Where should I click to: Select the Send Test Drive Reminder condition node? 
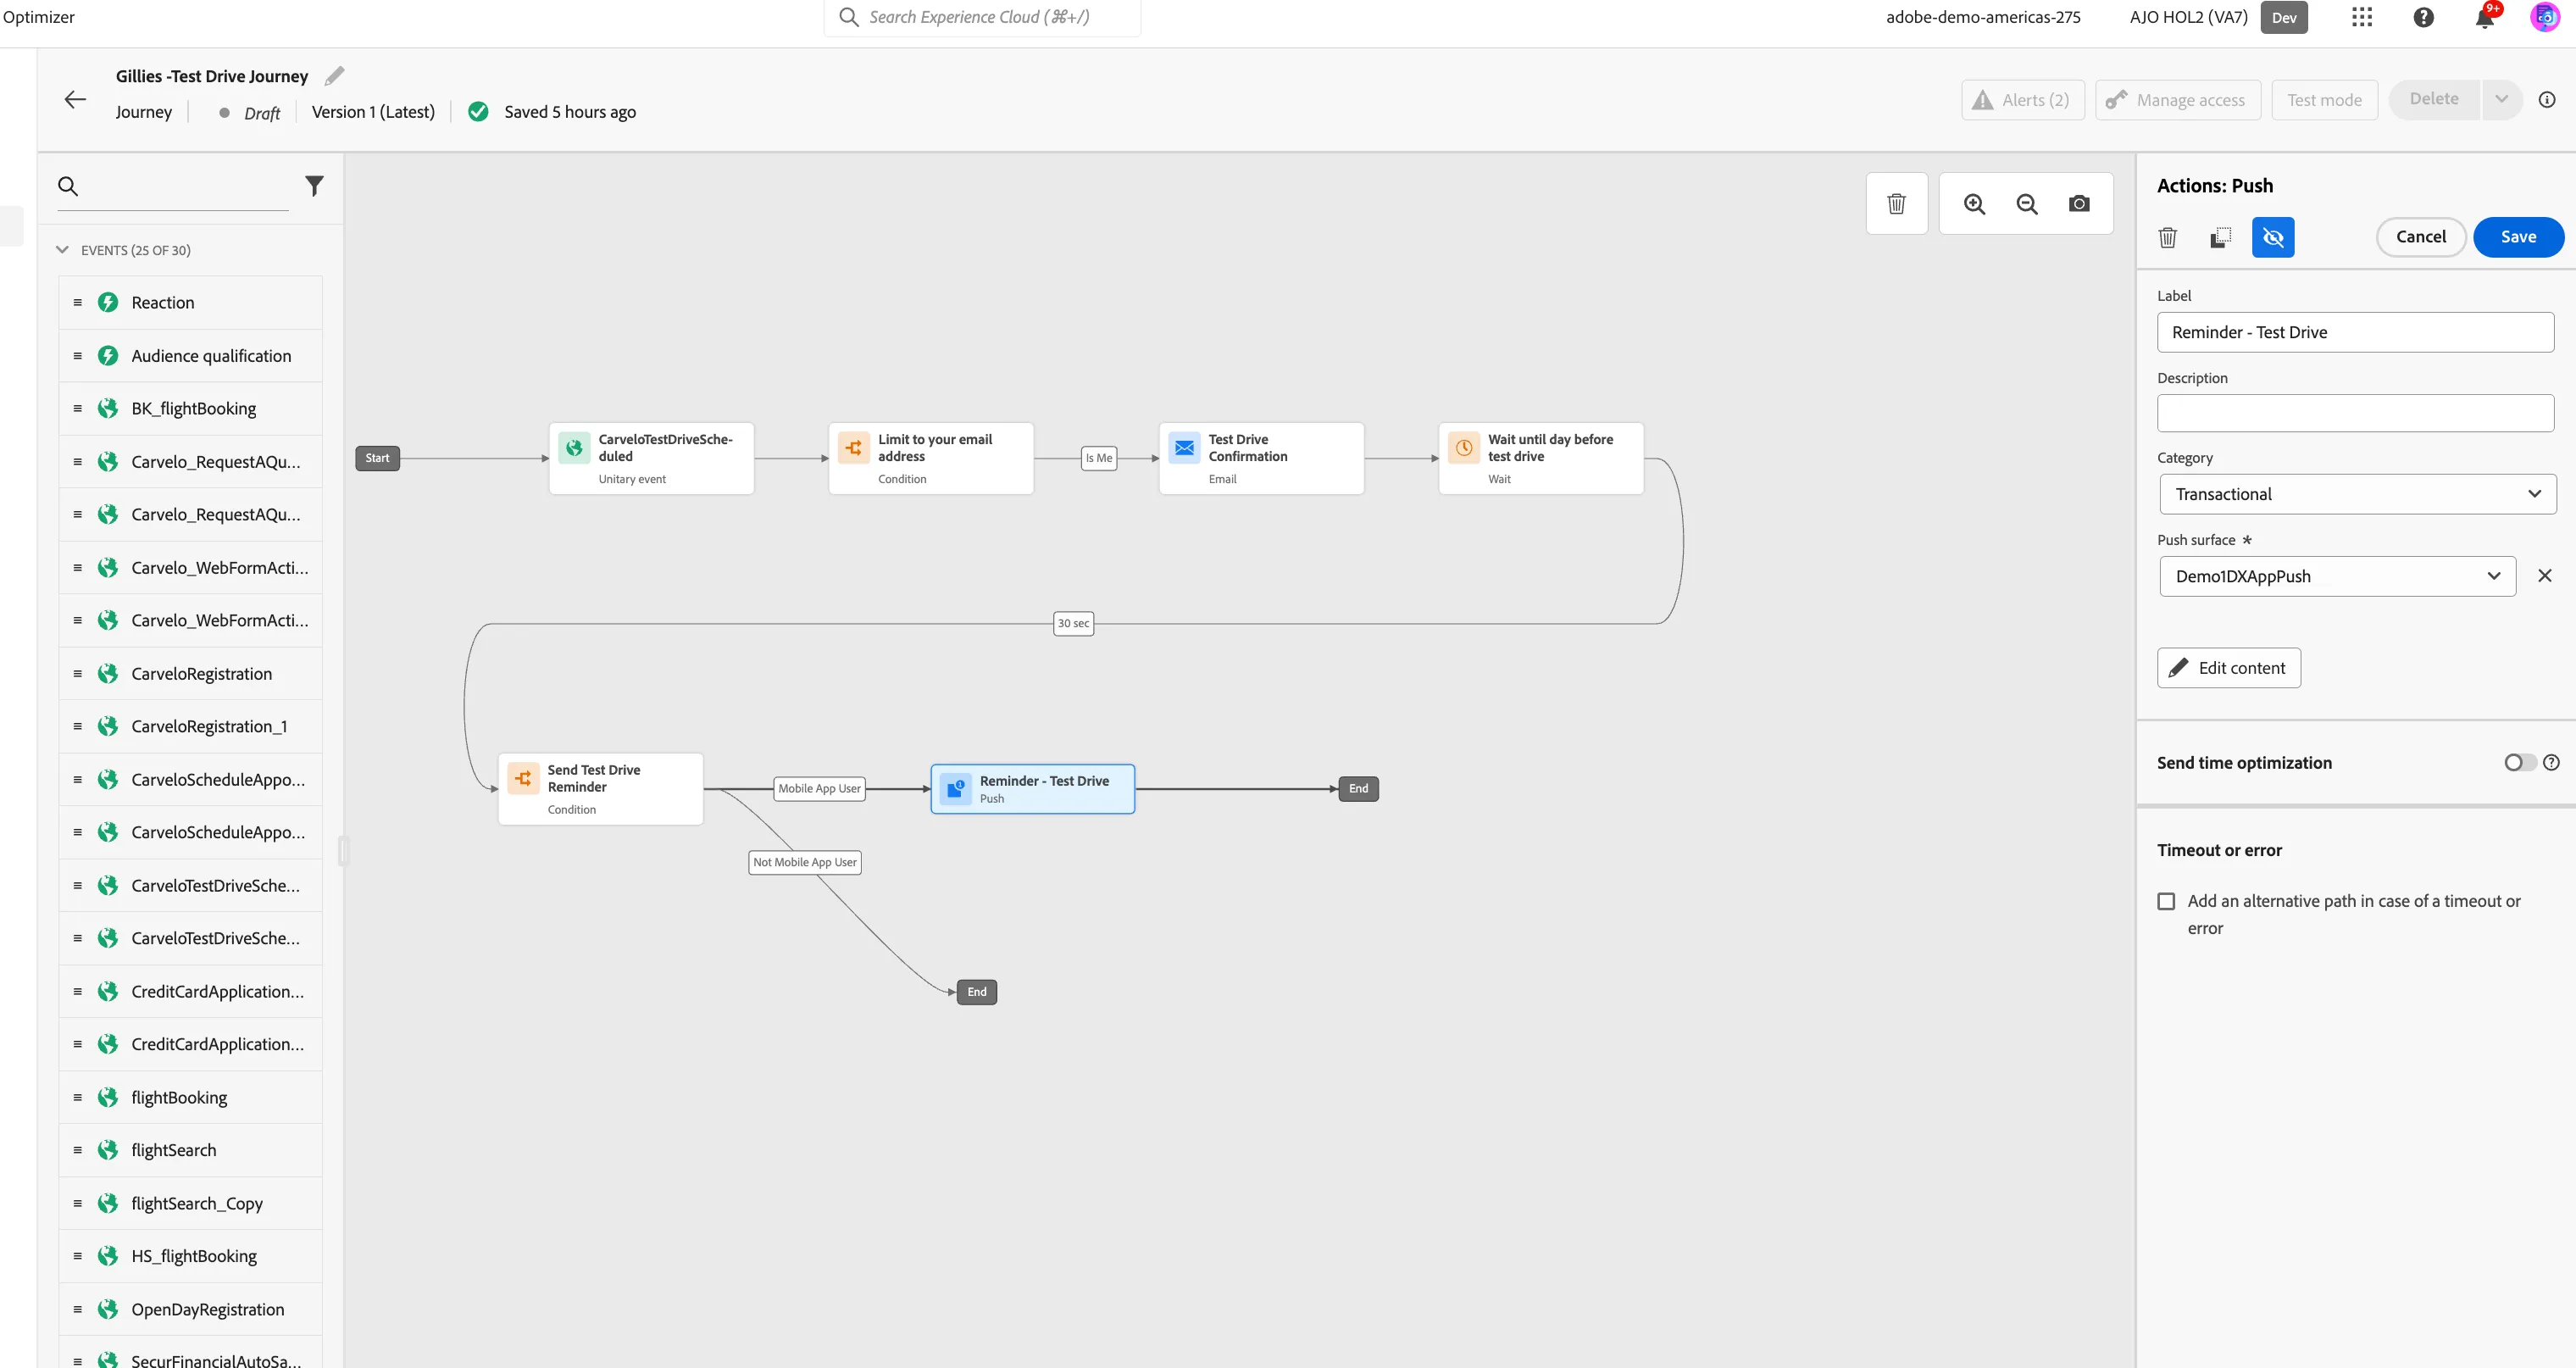point(600,789)
